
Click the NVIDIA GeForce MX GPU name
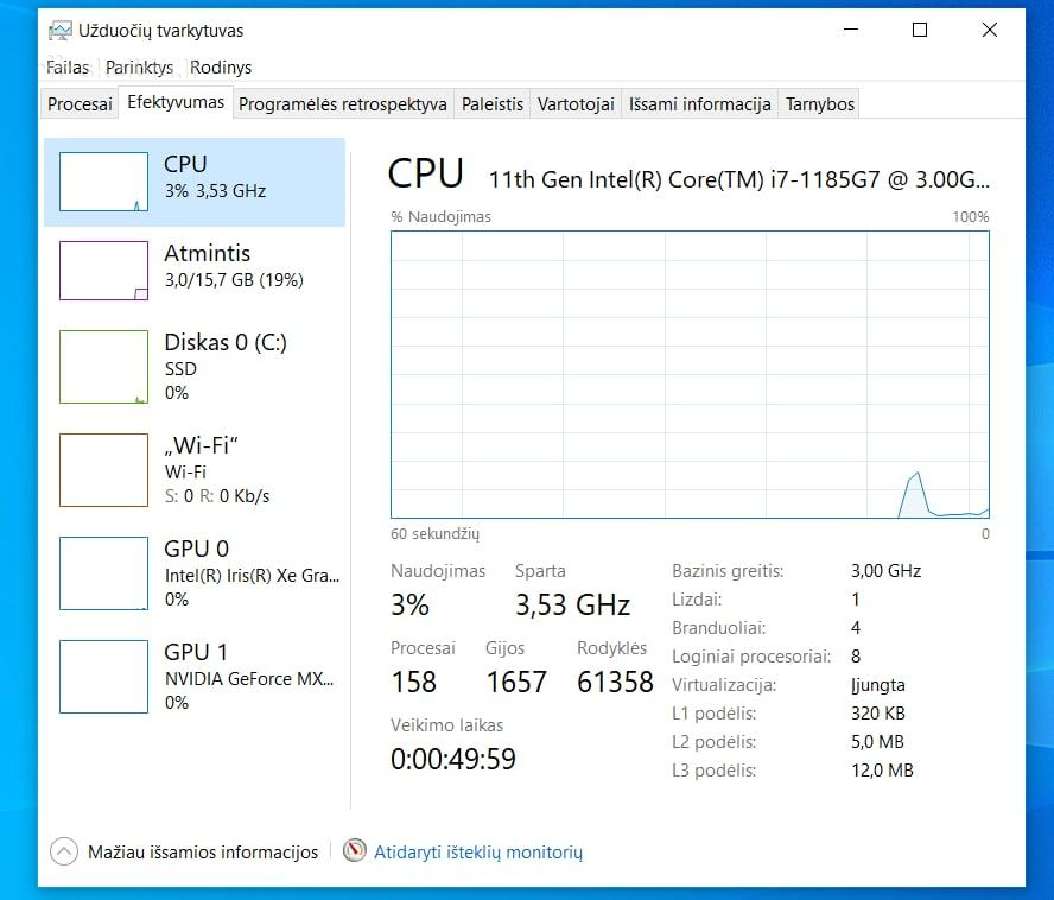249,679
